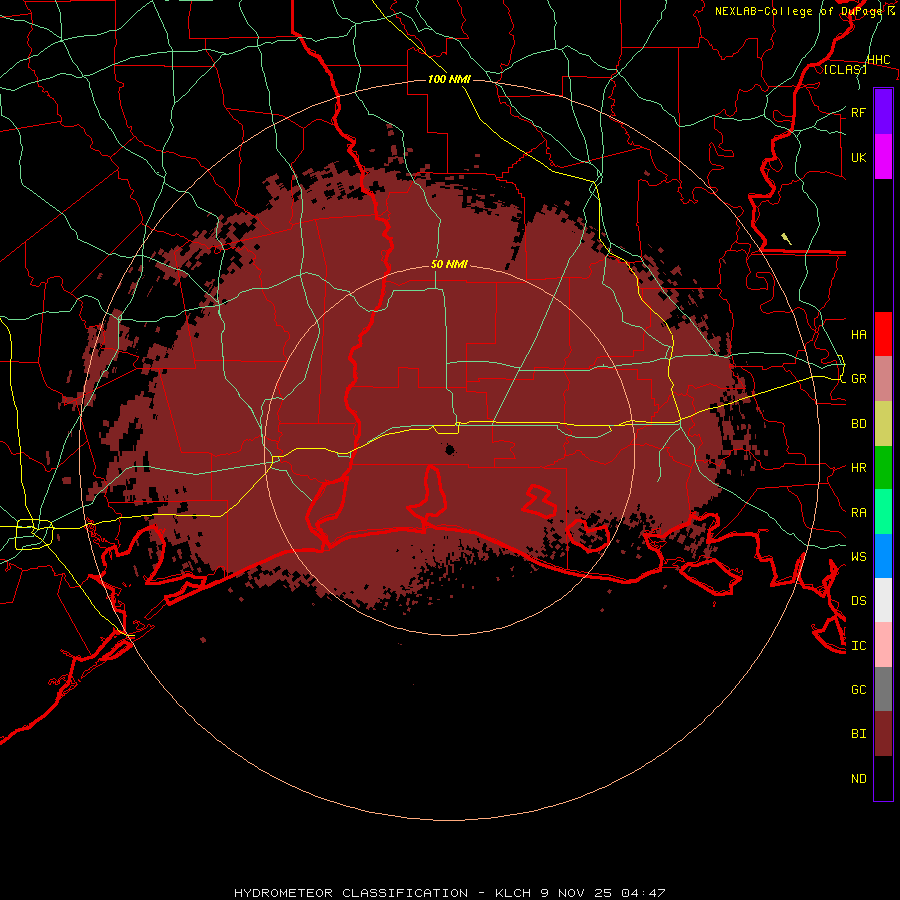
Task: Click the Hydrometeor Classification KLCH title caption
Action: (449, 893)
